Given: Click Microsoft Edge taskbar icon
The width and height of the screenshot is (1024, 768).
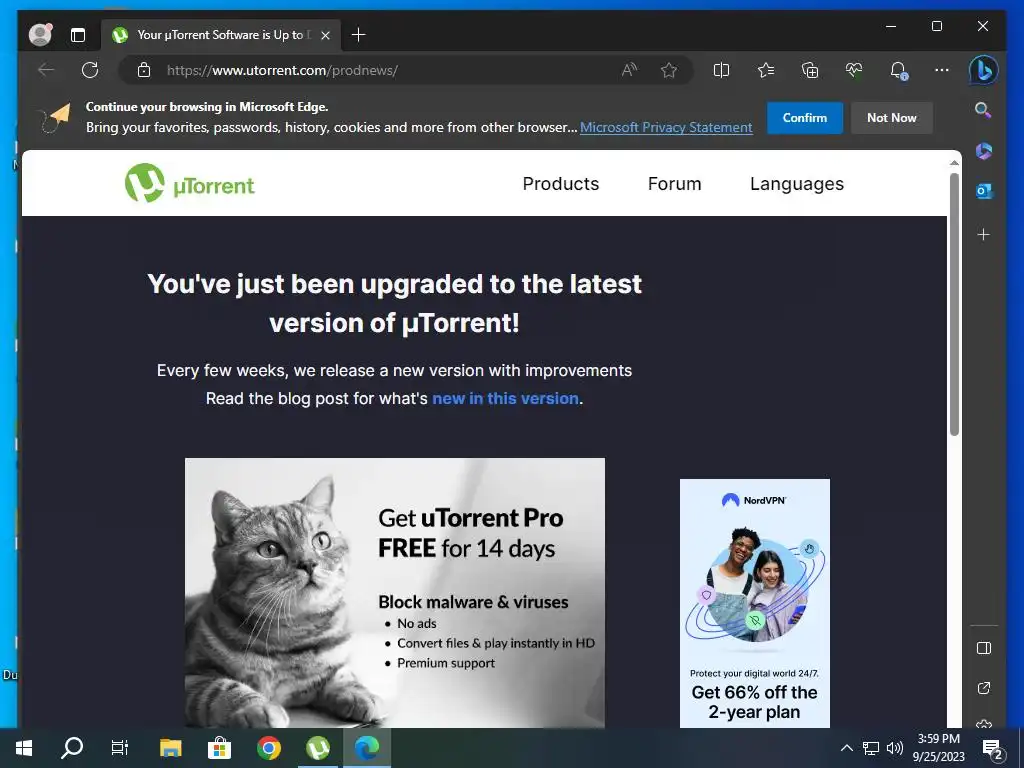Looking at the screenshot, I should [x=366, y=748].
